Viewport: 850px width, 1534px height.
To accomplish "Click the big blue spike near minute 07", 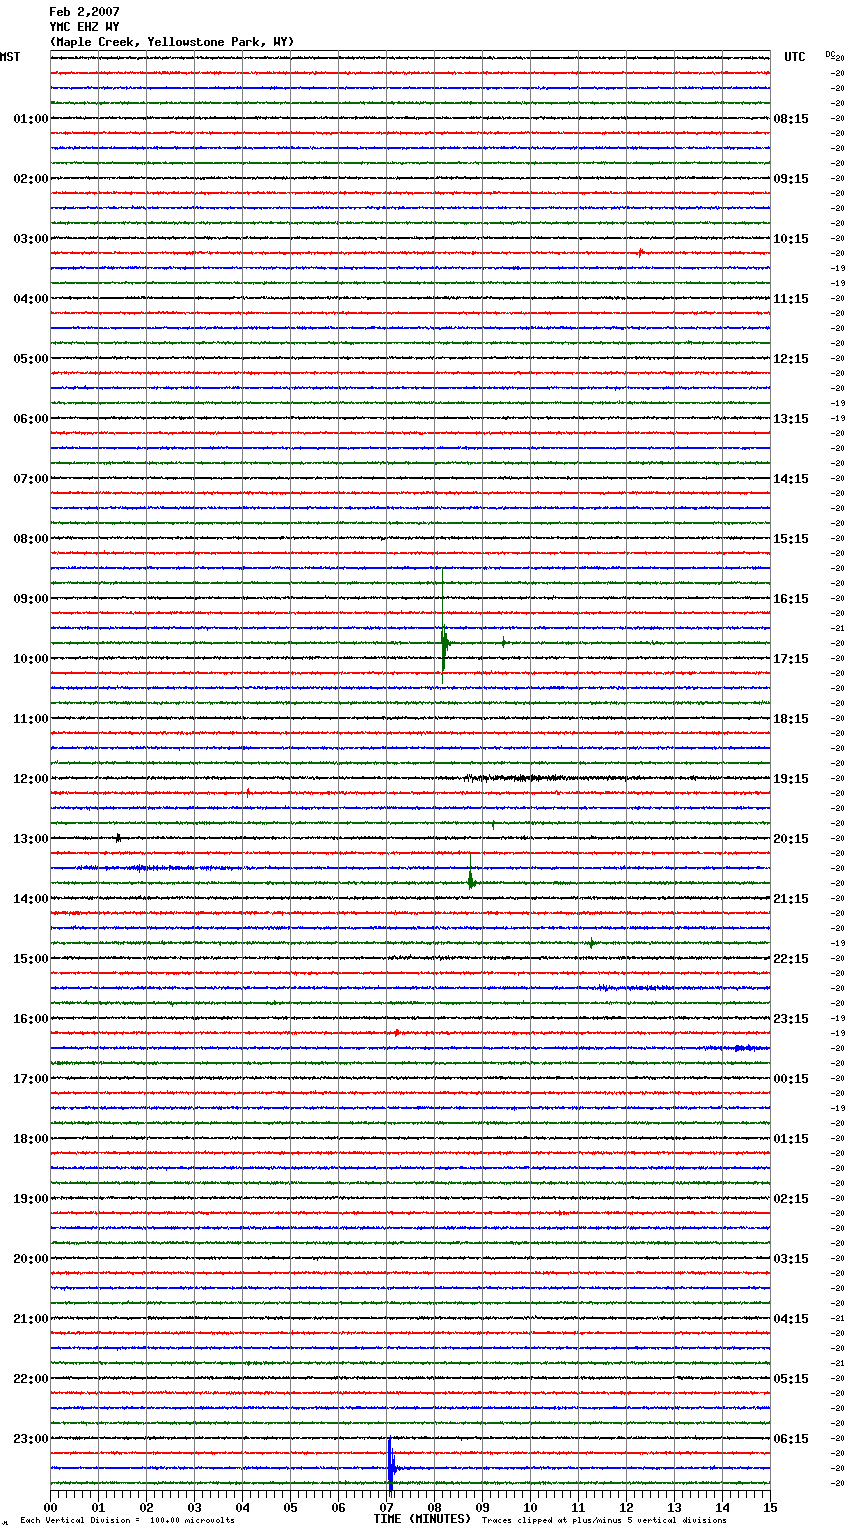I will 390,1467.
